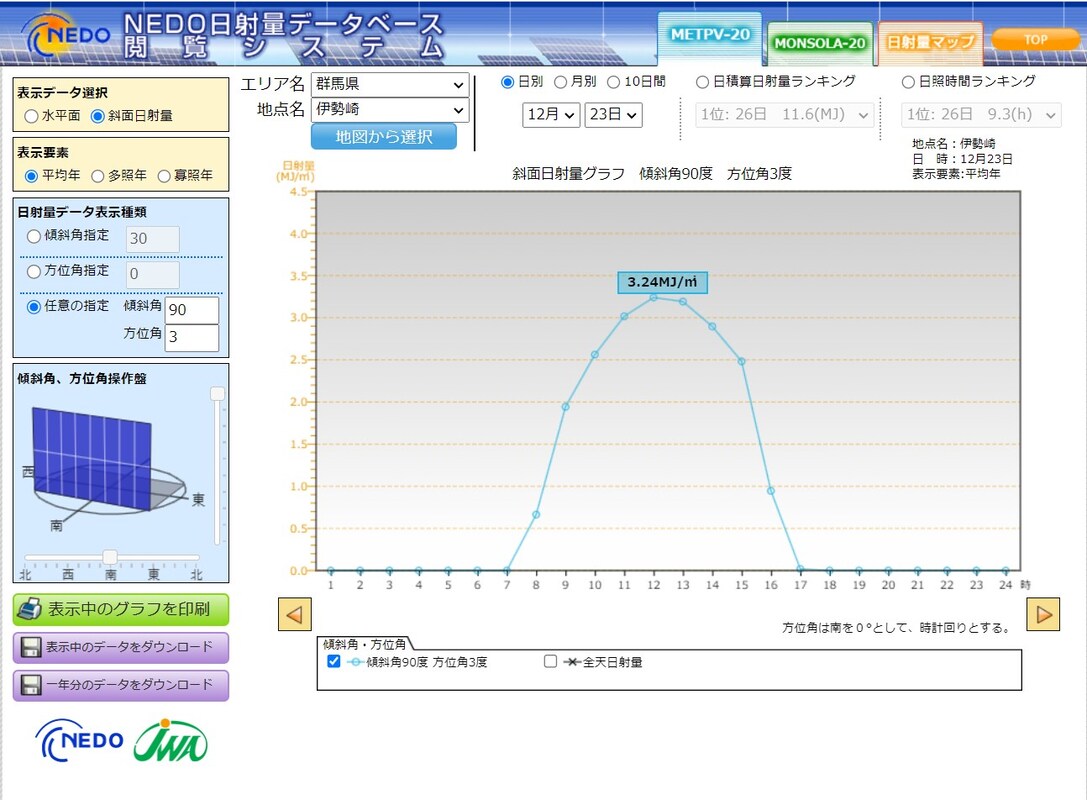Choose the 寡照年 display element

point(164,176)
